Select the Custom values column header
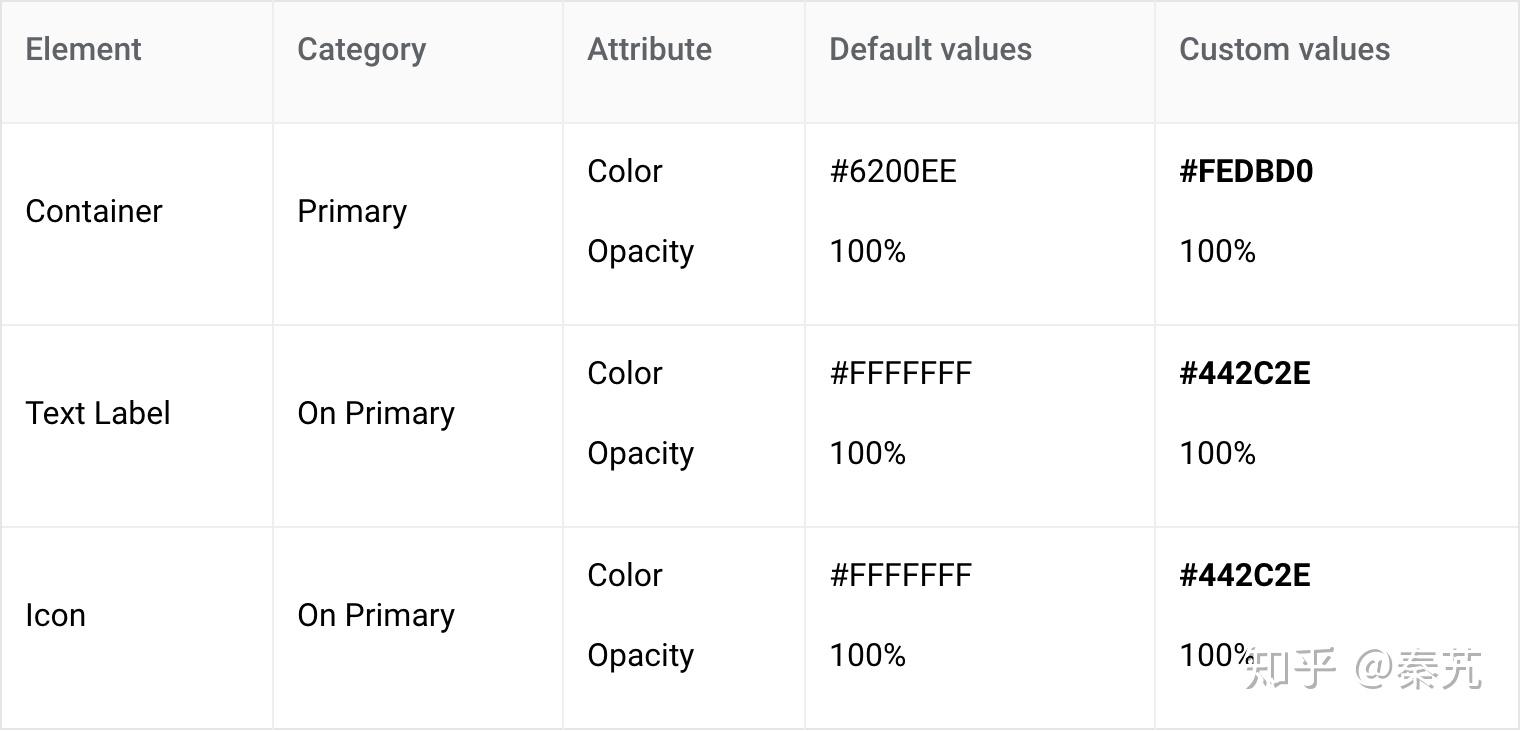Image resolution: width=1522 pixels, height=732 pixels. [1284, 49]
